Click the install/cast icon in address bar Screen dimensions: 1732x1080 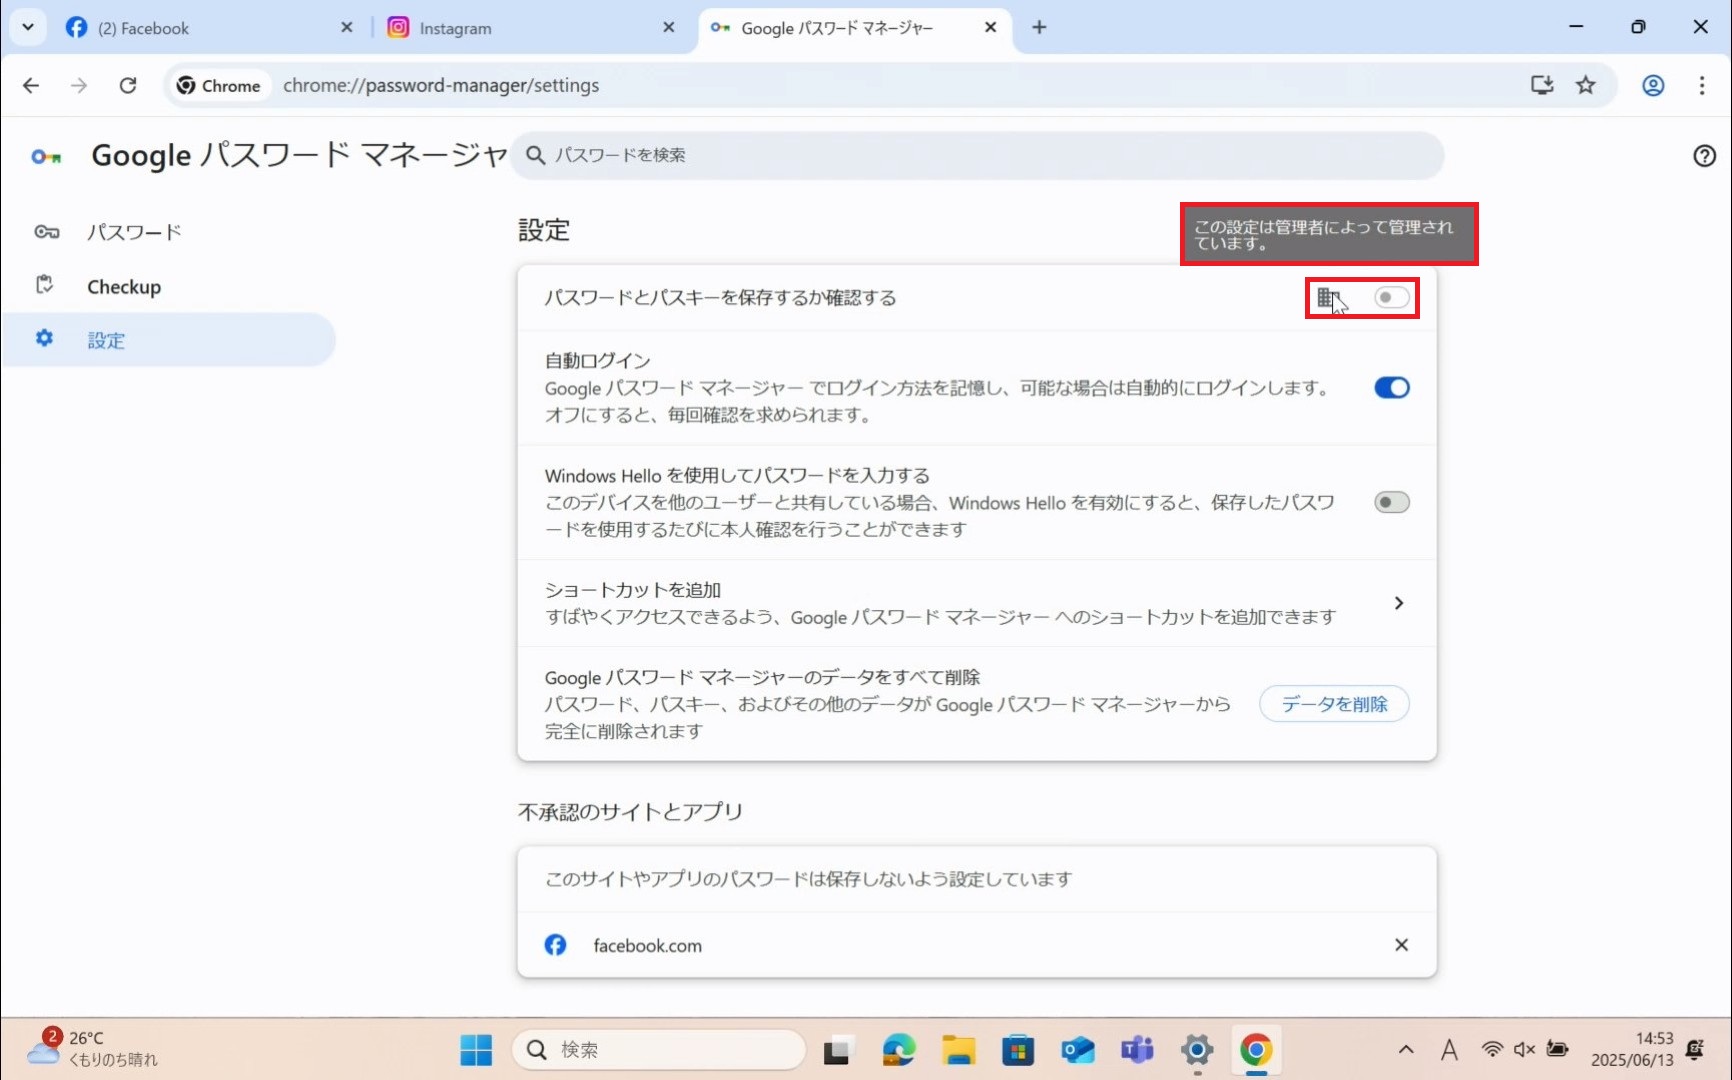click(x=1542, y=85)
